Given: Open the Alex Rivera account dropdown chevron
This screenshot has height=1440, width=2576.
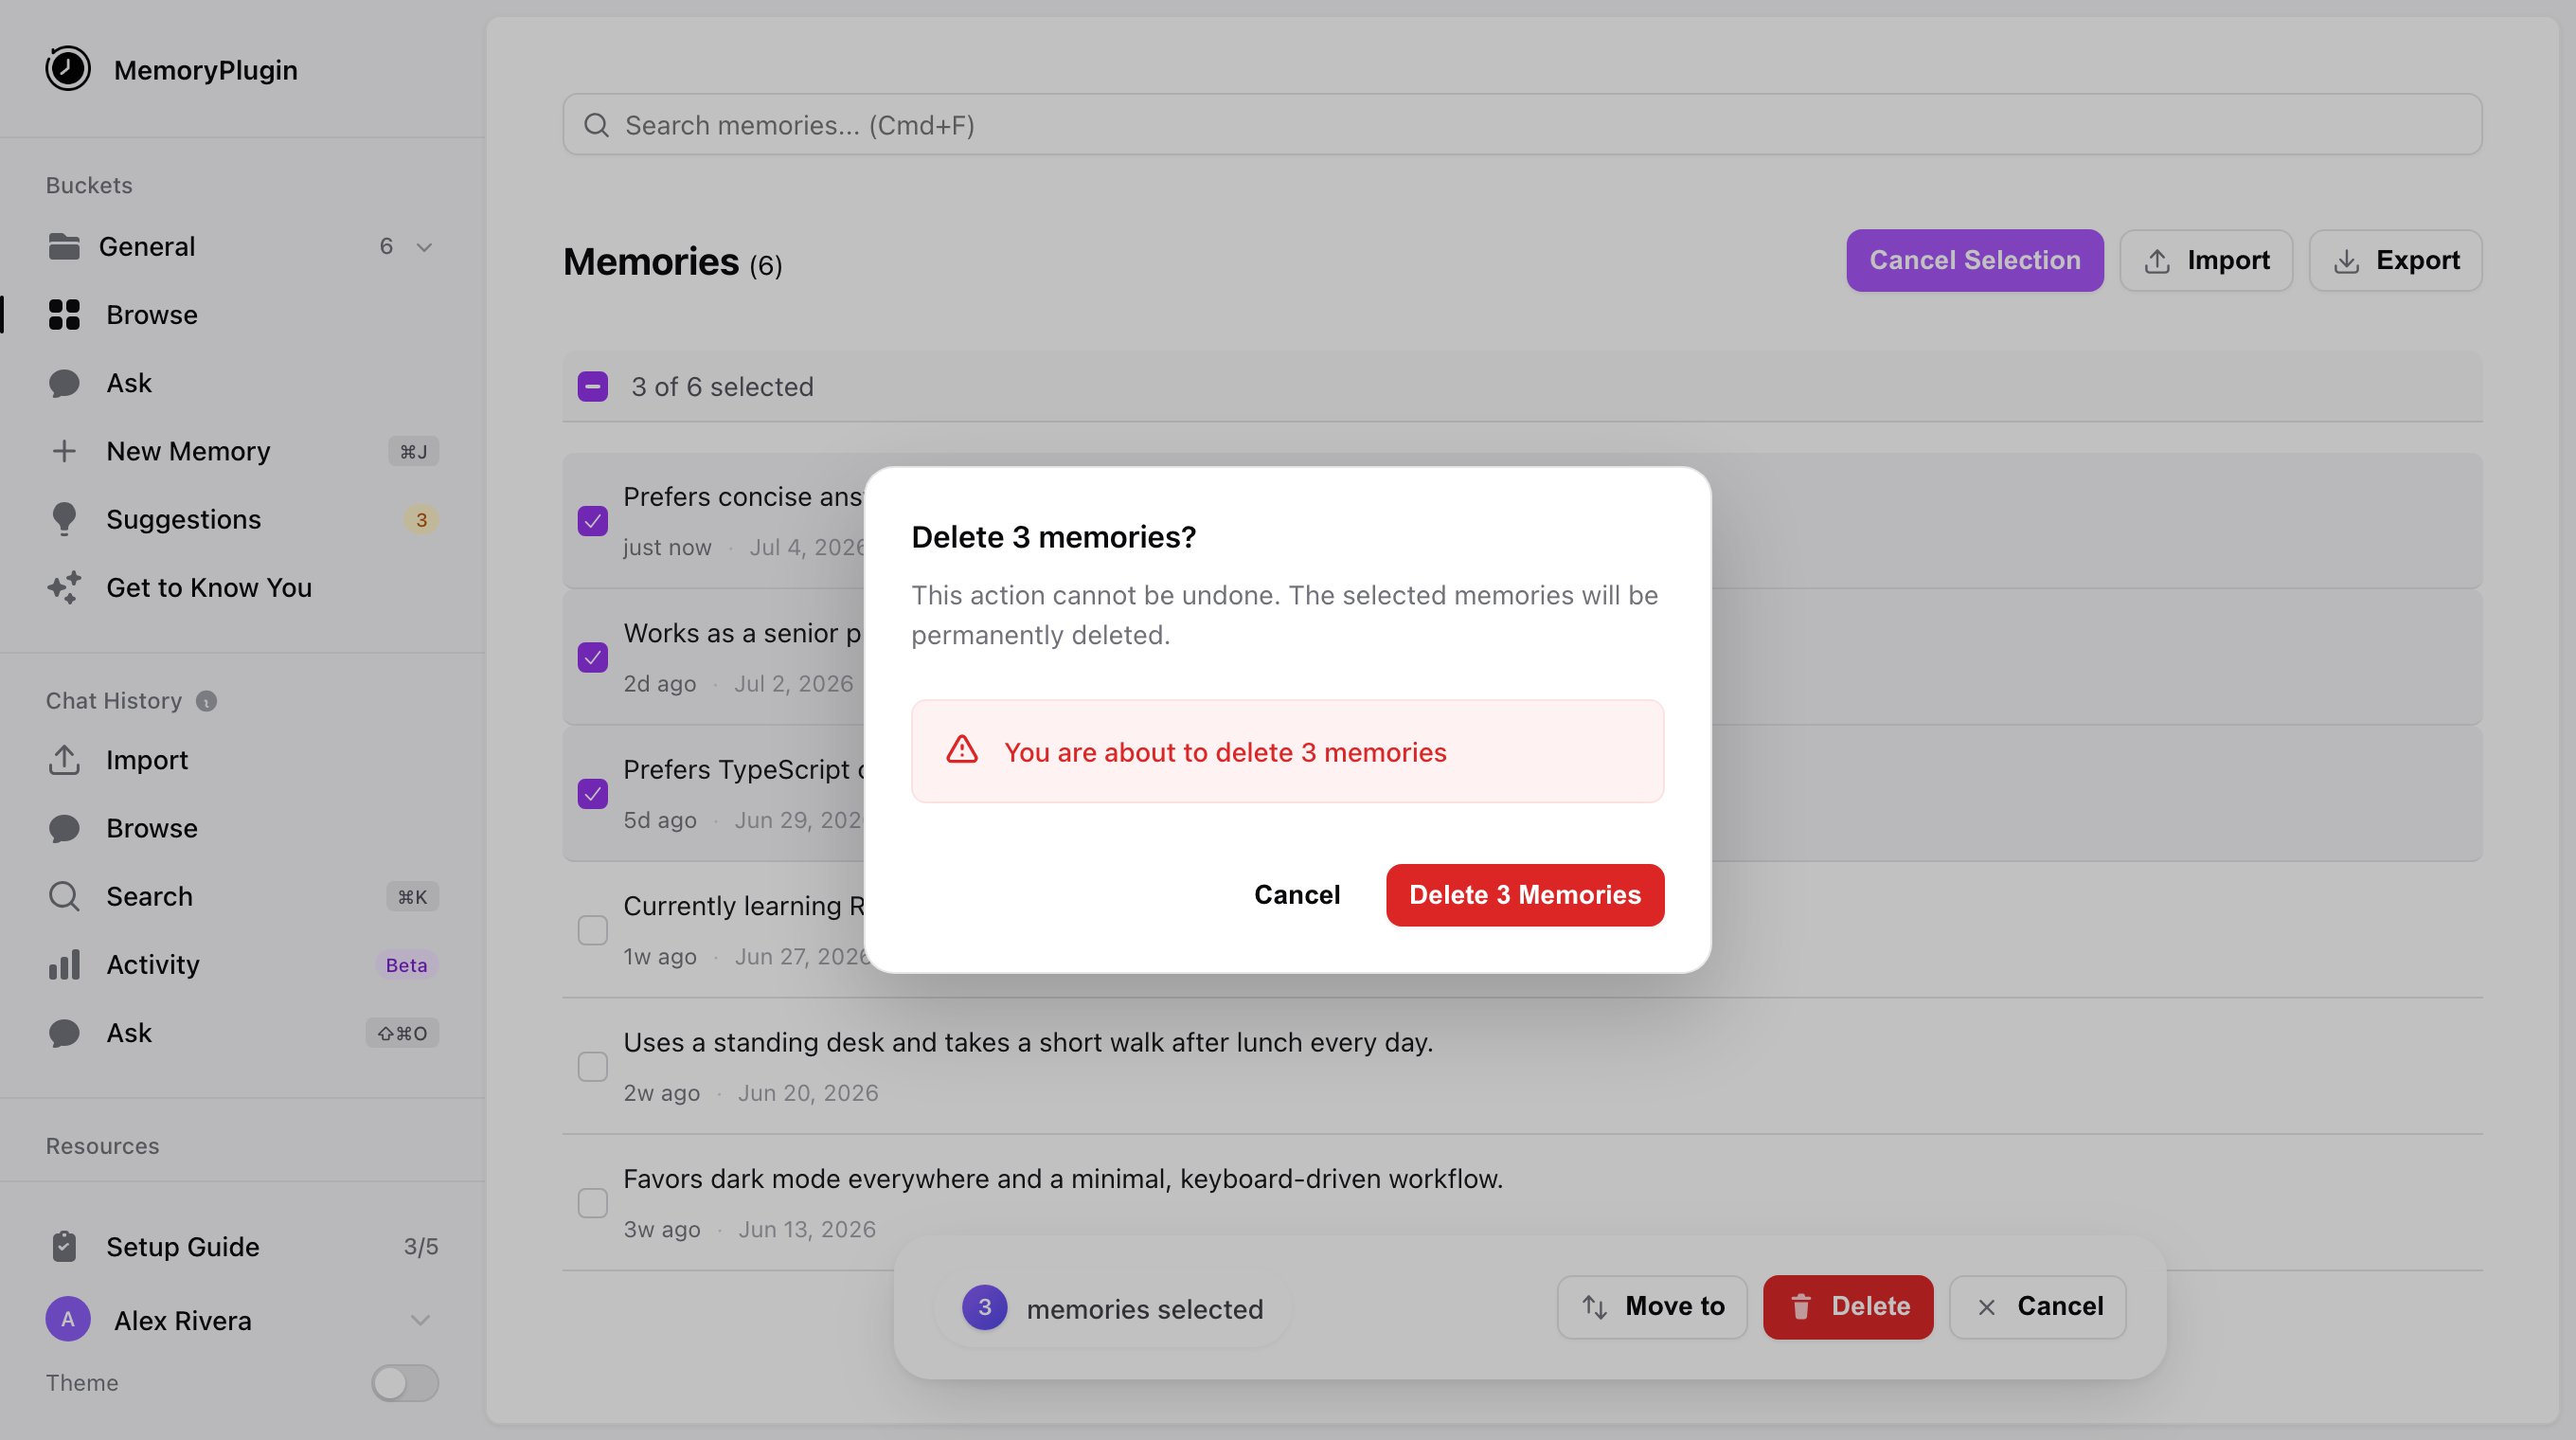Looking at the screenshot, I should [x=420, y=1320].
